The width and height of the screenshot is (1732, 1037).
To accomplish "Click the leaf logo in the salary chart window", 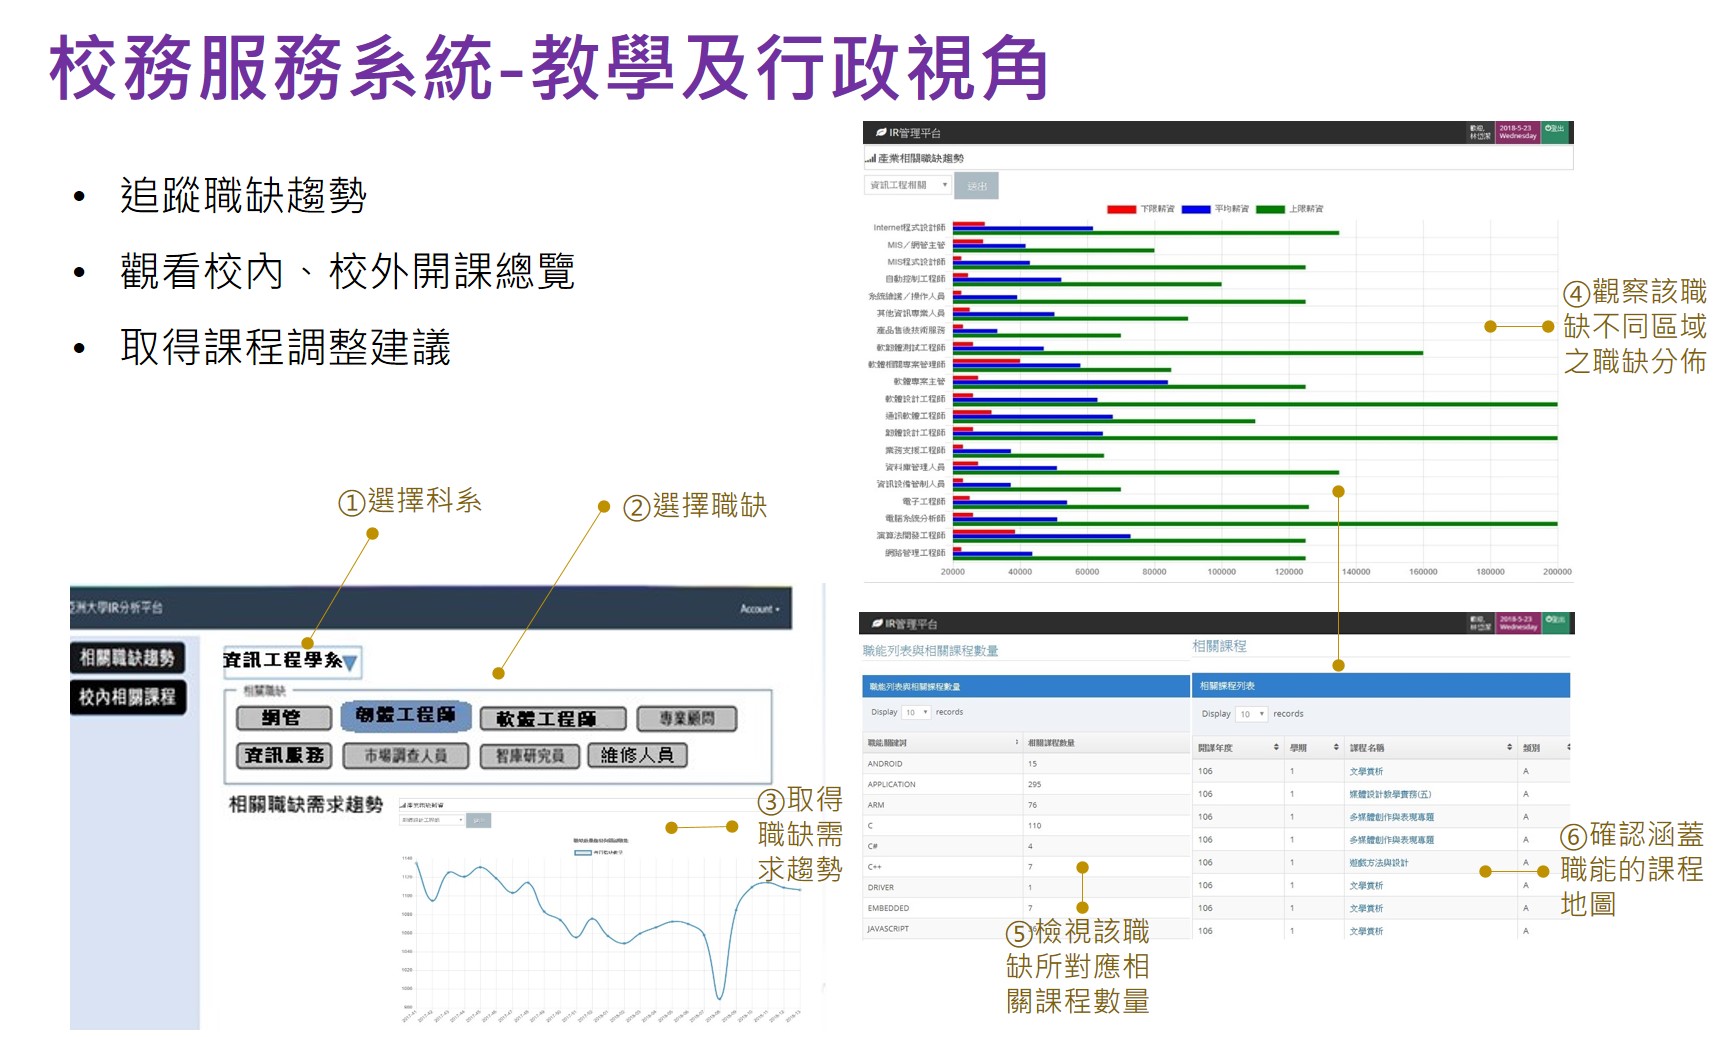I will pos(881,132).
